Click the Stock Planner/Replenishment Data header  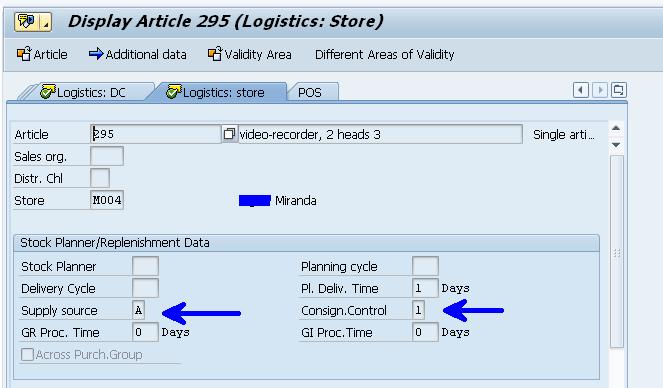pyautogui.click(x=115, y=243)
